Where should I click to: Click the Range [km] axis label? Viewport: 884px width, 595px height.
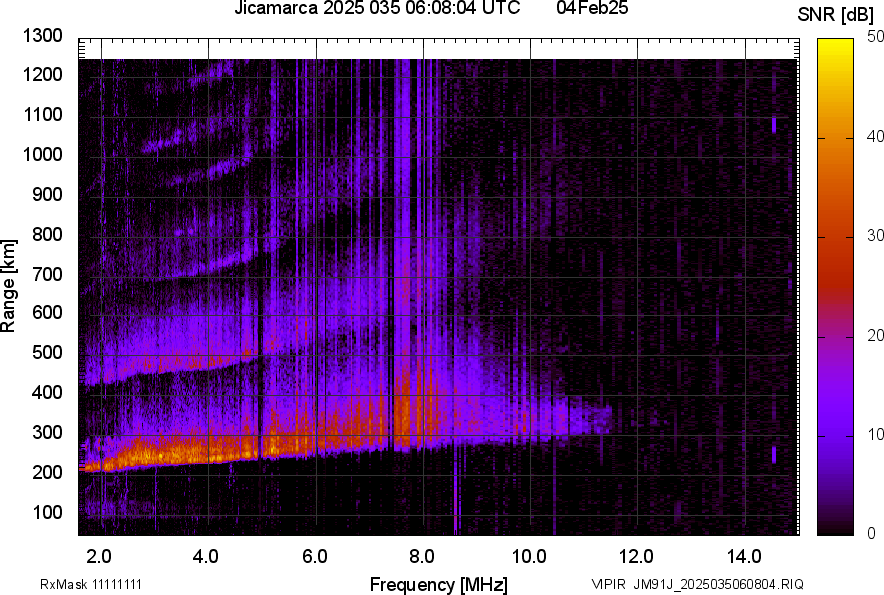coord(9,285)
